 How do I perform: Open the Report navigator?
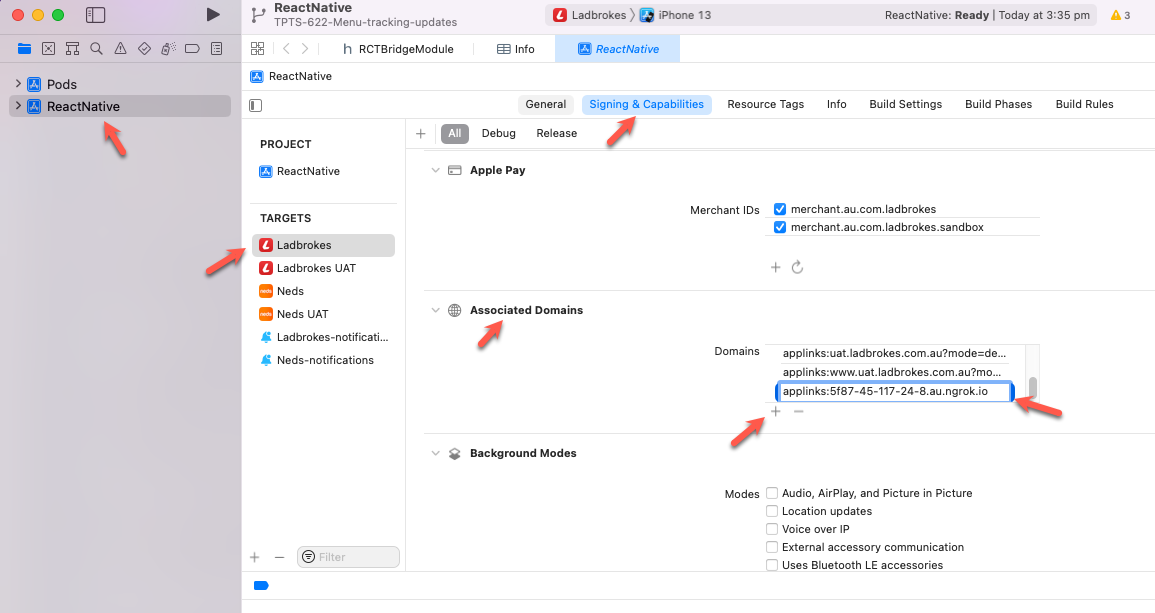pos(217,49)
